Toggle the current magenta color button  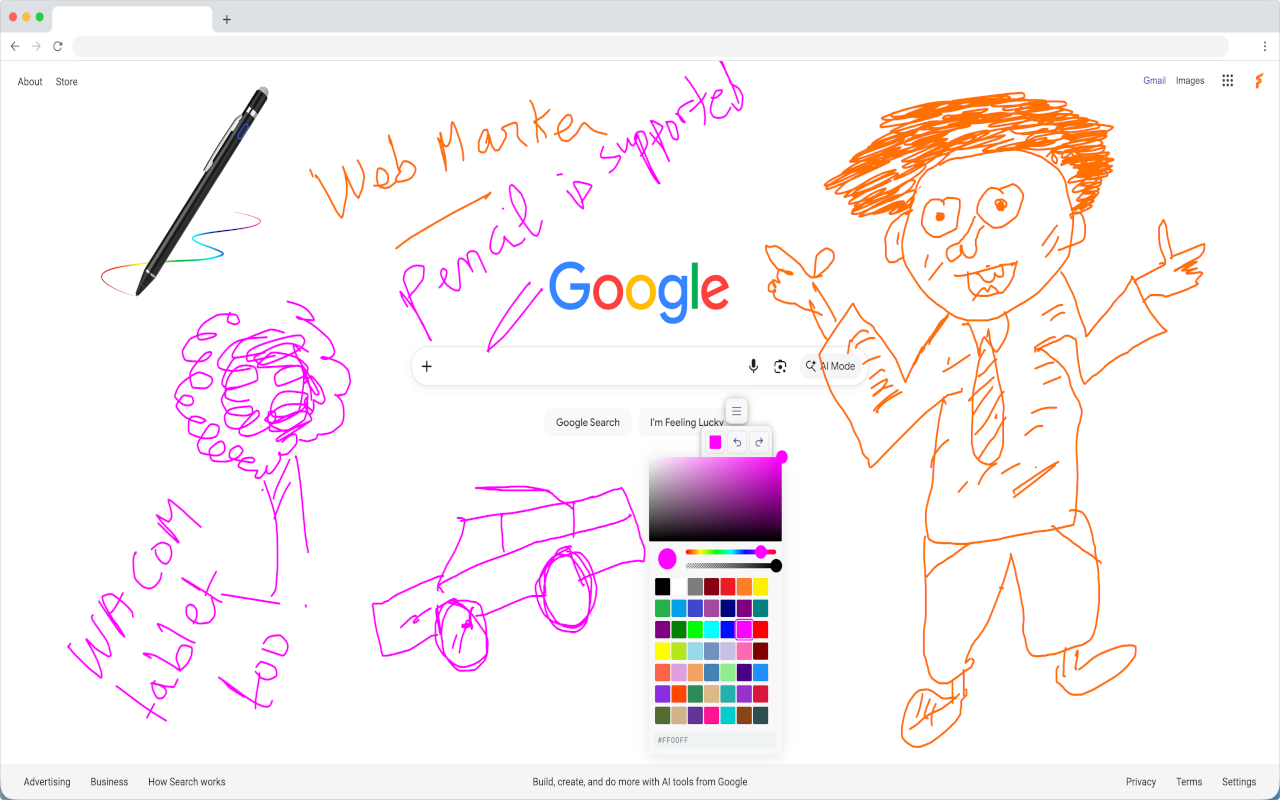(715, 442)
